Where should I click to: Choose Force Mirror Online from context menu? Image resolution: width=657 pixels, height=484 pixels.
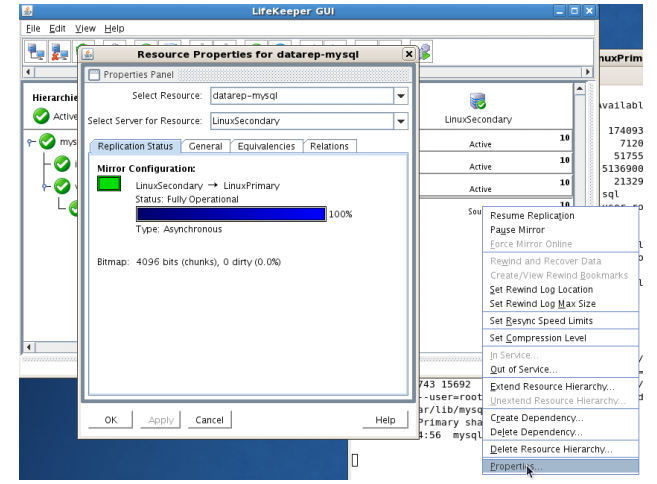tap(560, 244)
